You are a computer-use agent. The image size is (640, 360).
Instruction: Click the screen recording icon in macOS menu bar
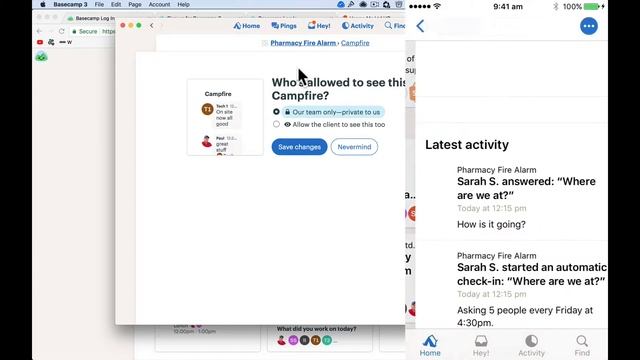[x=375, y=4]
